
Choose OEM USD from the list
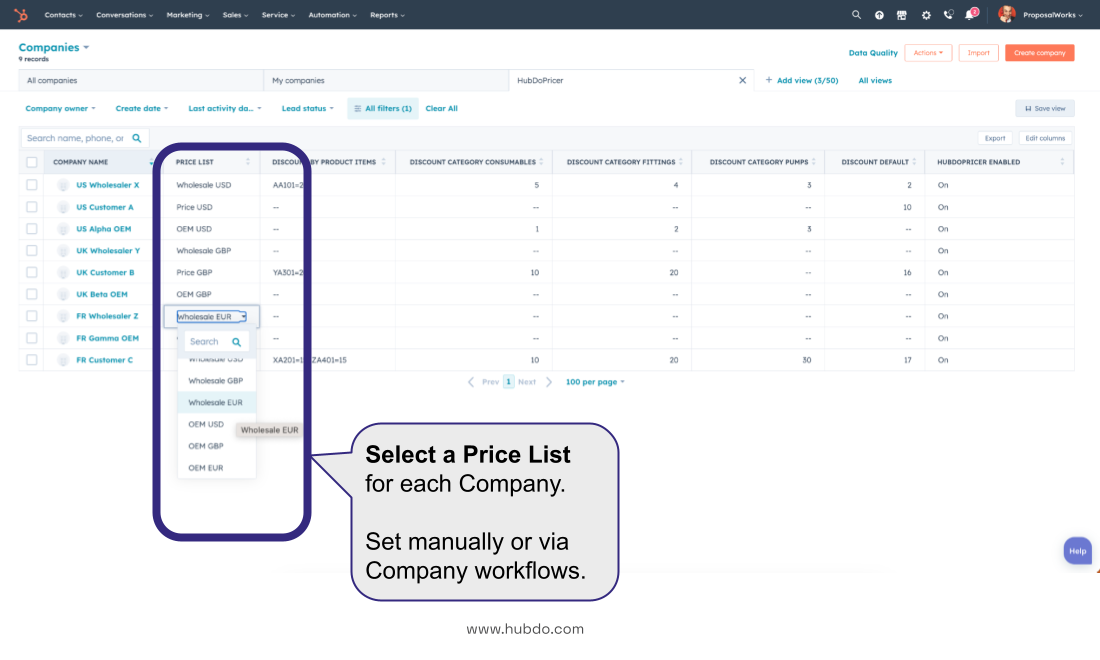206,424
